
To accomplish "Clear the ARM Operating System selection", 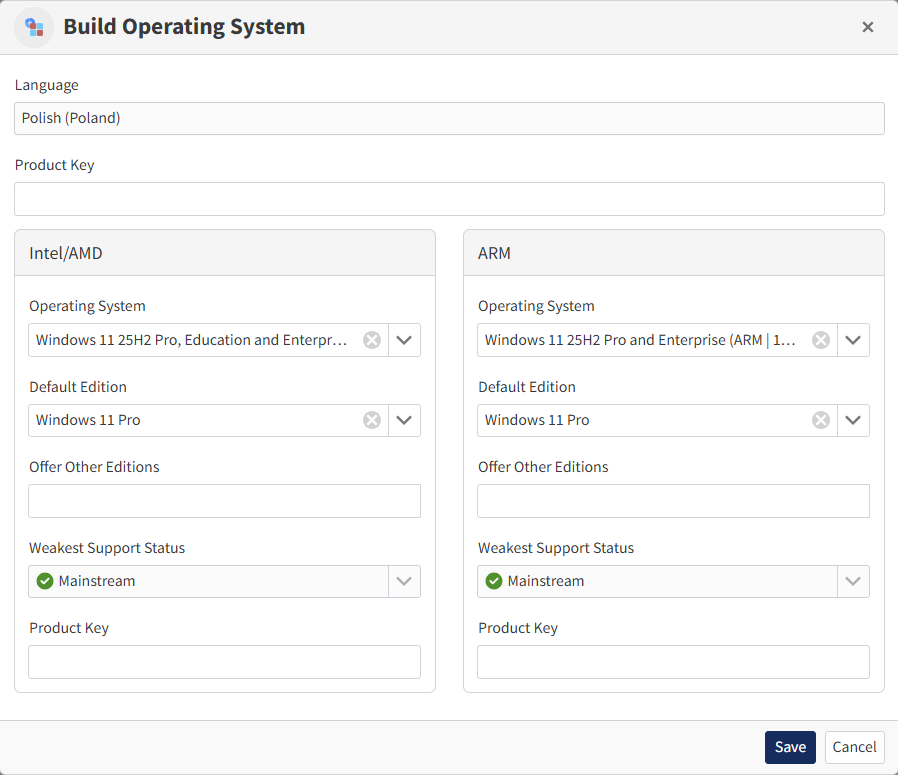I will point(820,339).
